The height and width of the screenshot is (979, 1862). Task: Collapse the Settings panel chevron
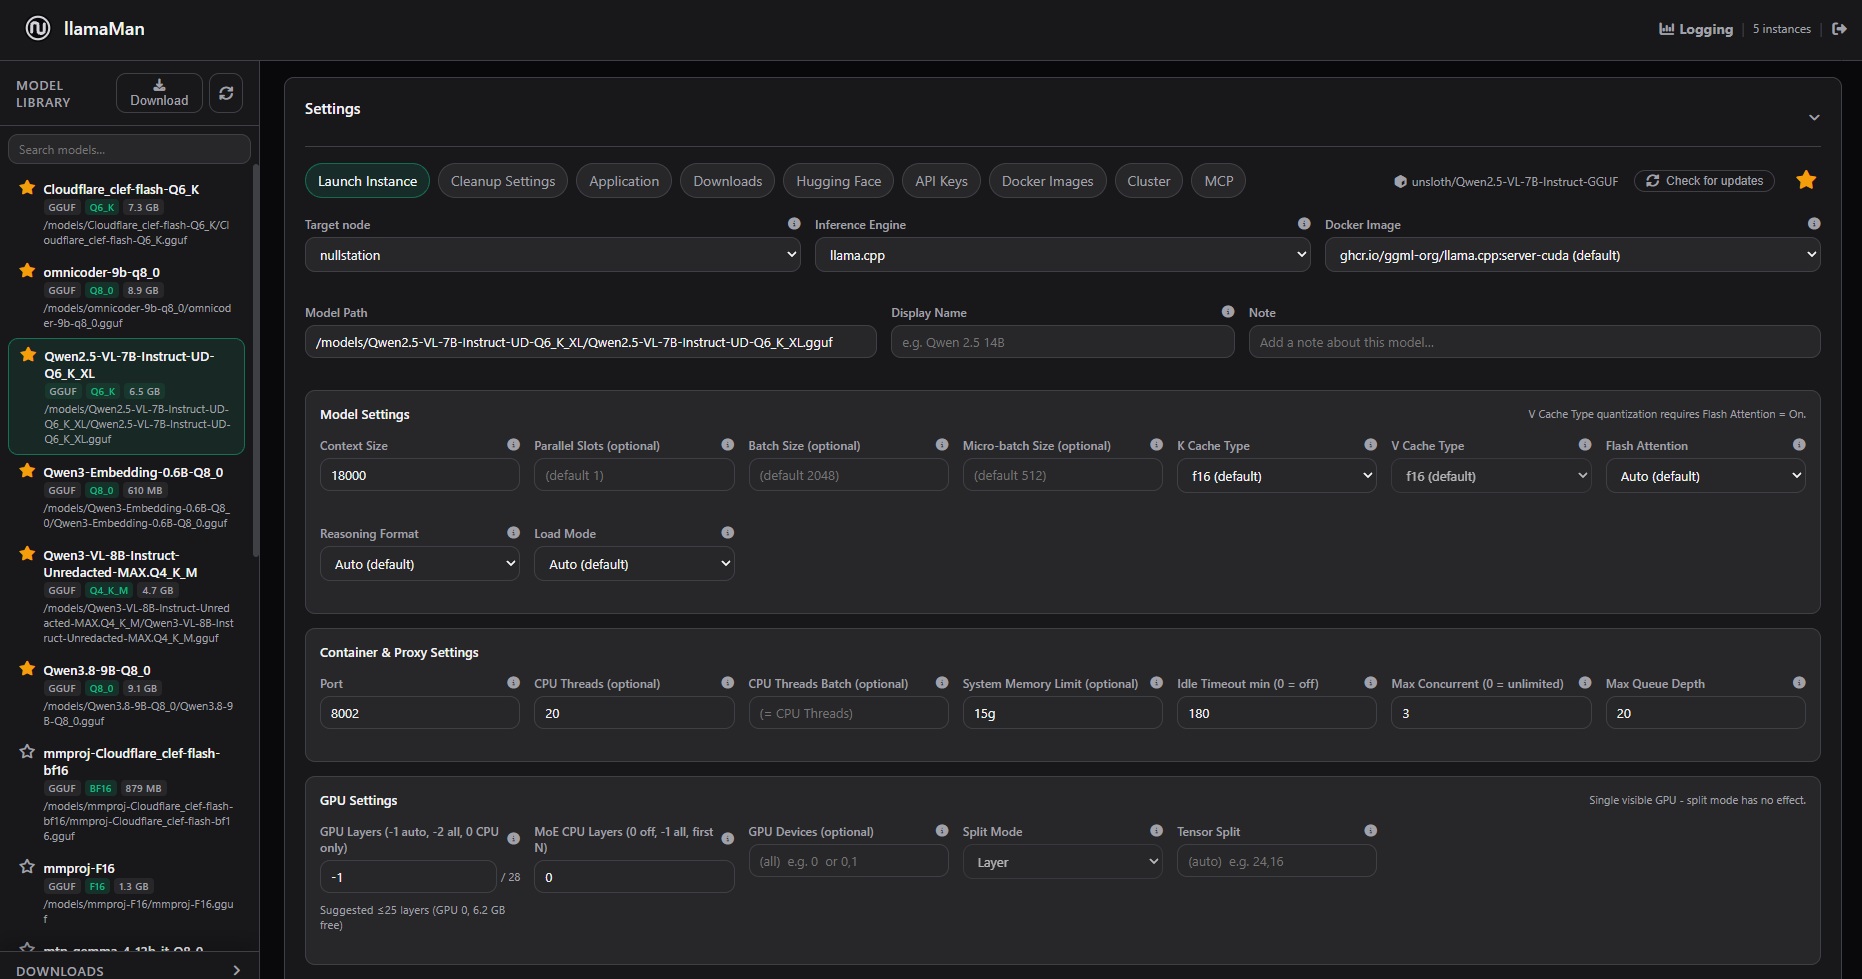point(1813,118)
